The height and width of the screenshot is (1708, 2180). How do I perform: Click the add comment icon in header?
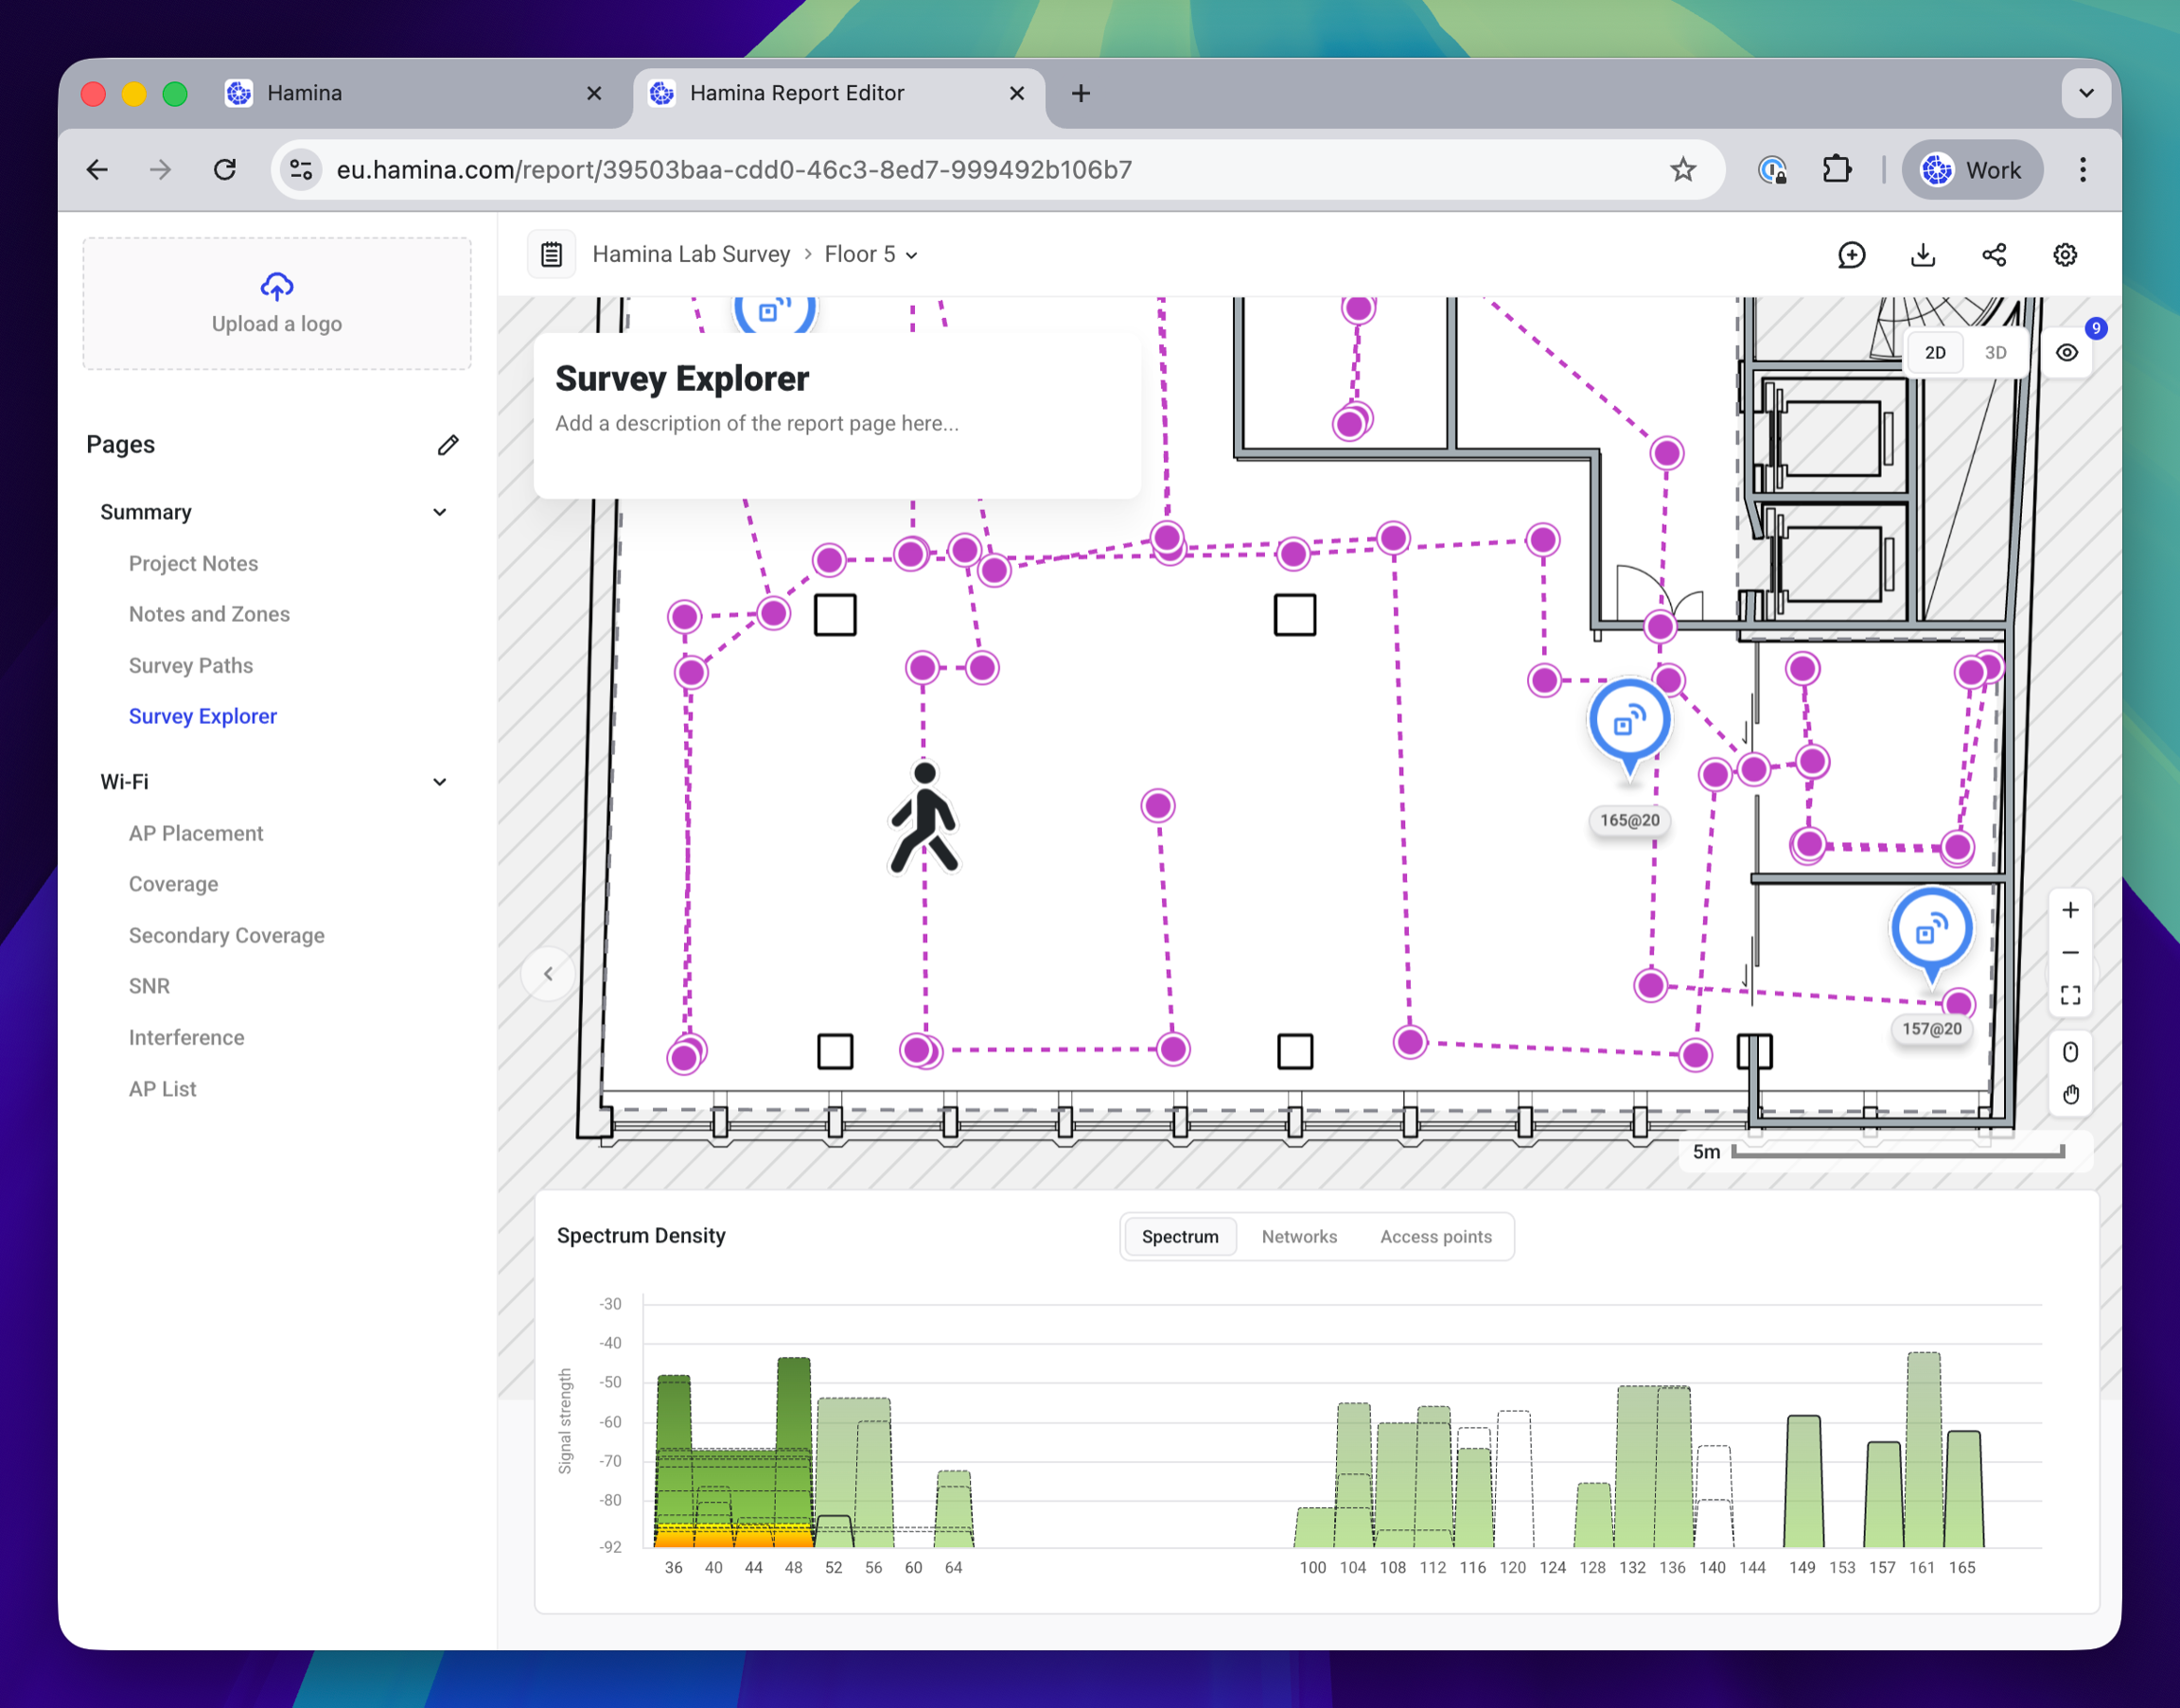1851,255
